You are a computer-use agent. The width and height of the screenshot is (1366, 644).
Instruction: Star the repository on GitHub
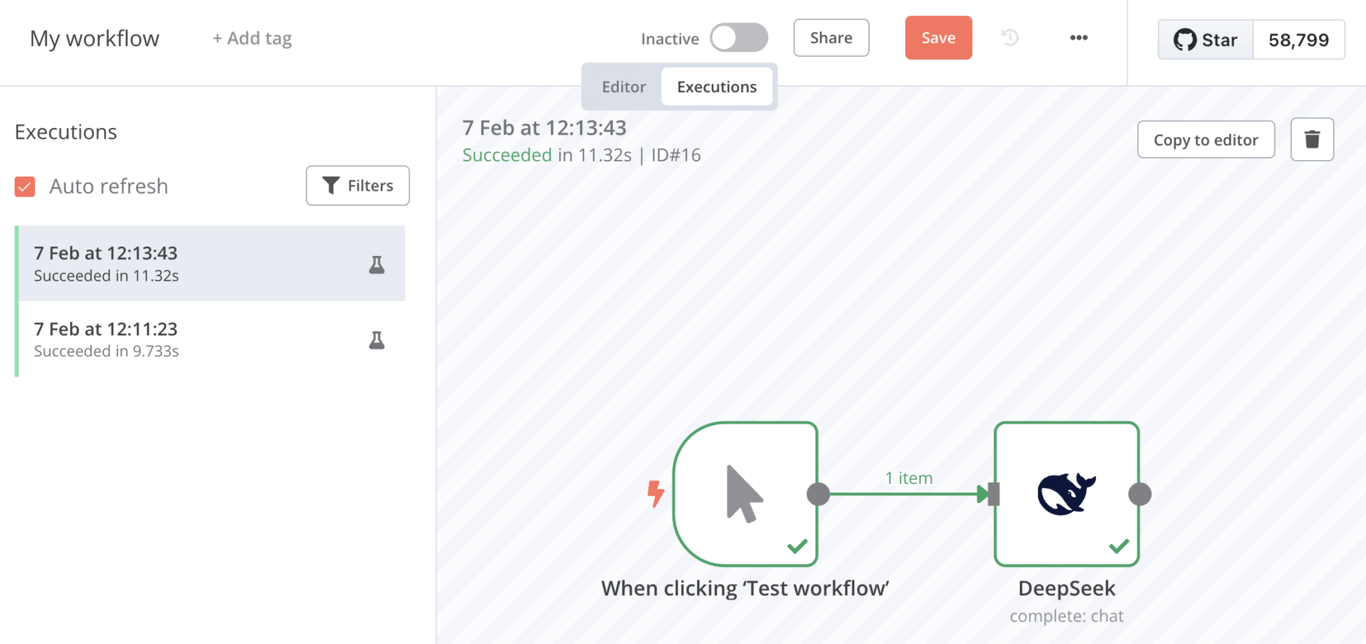pyautogui.click(x=1204, y=40)
